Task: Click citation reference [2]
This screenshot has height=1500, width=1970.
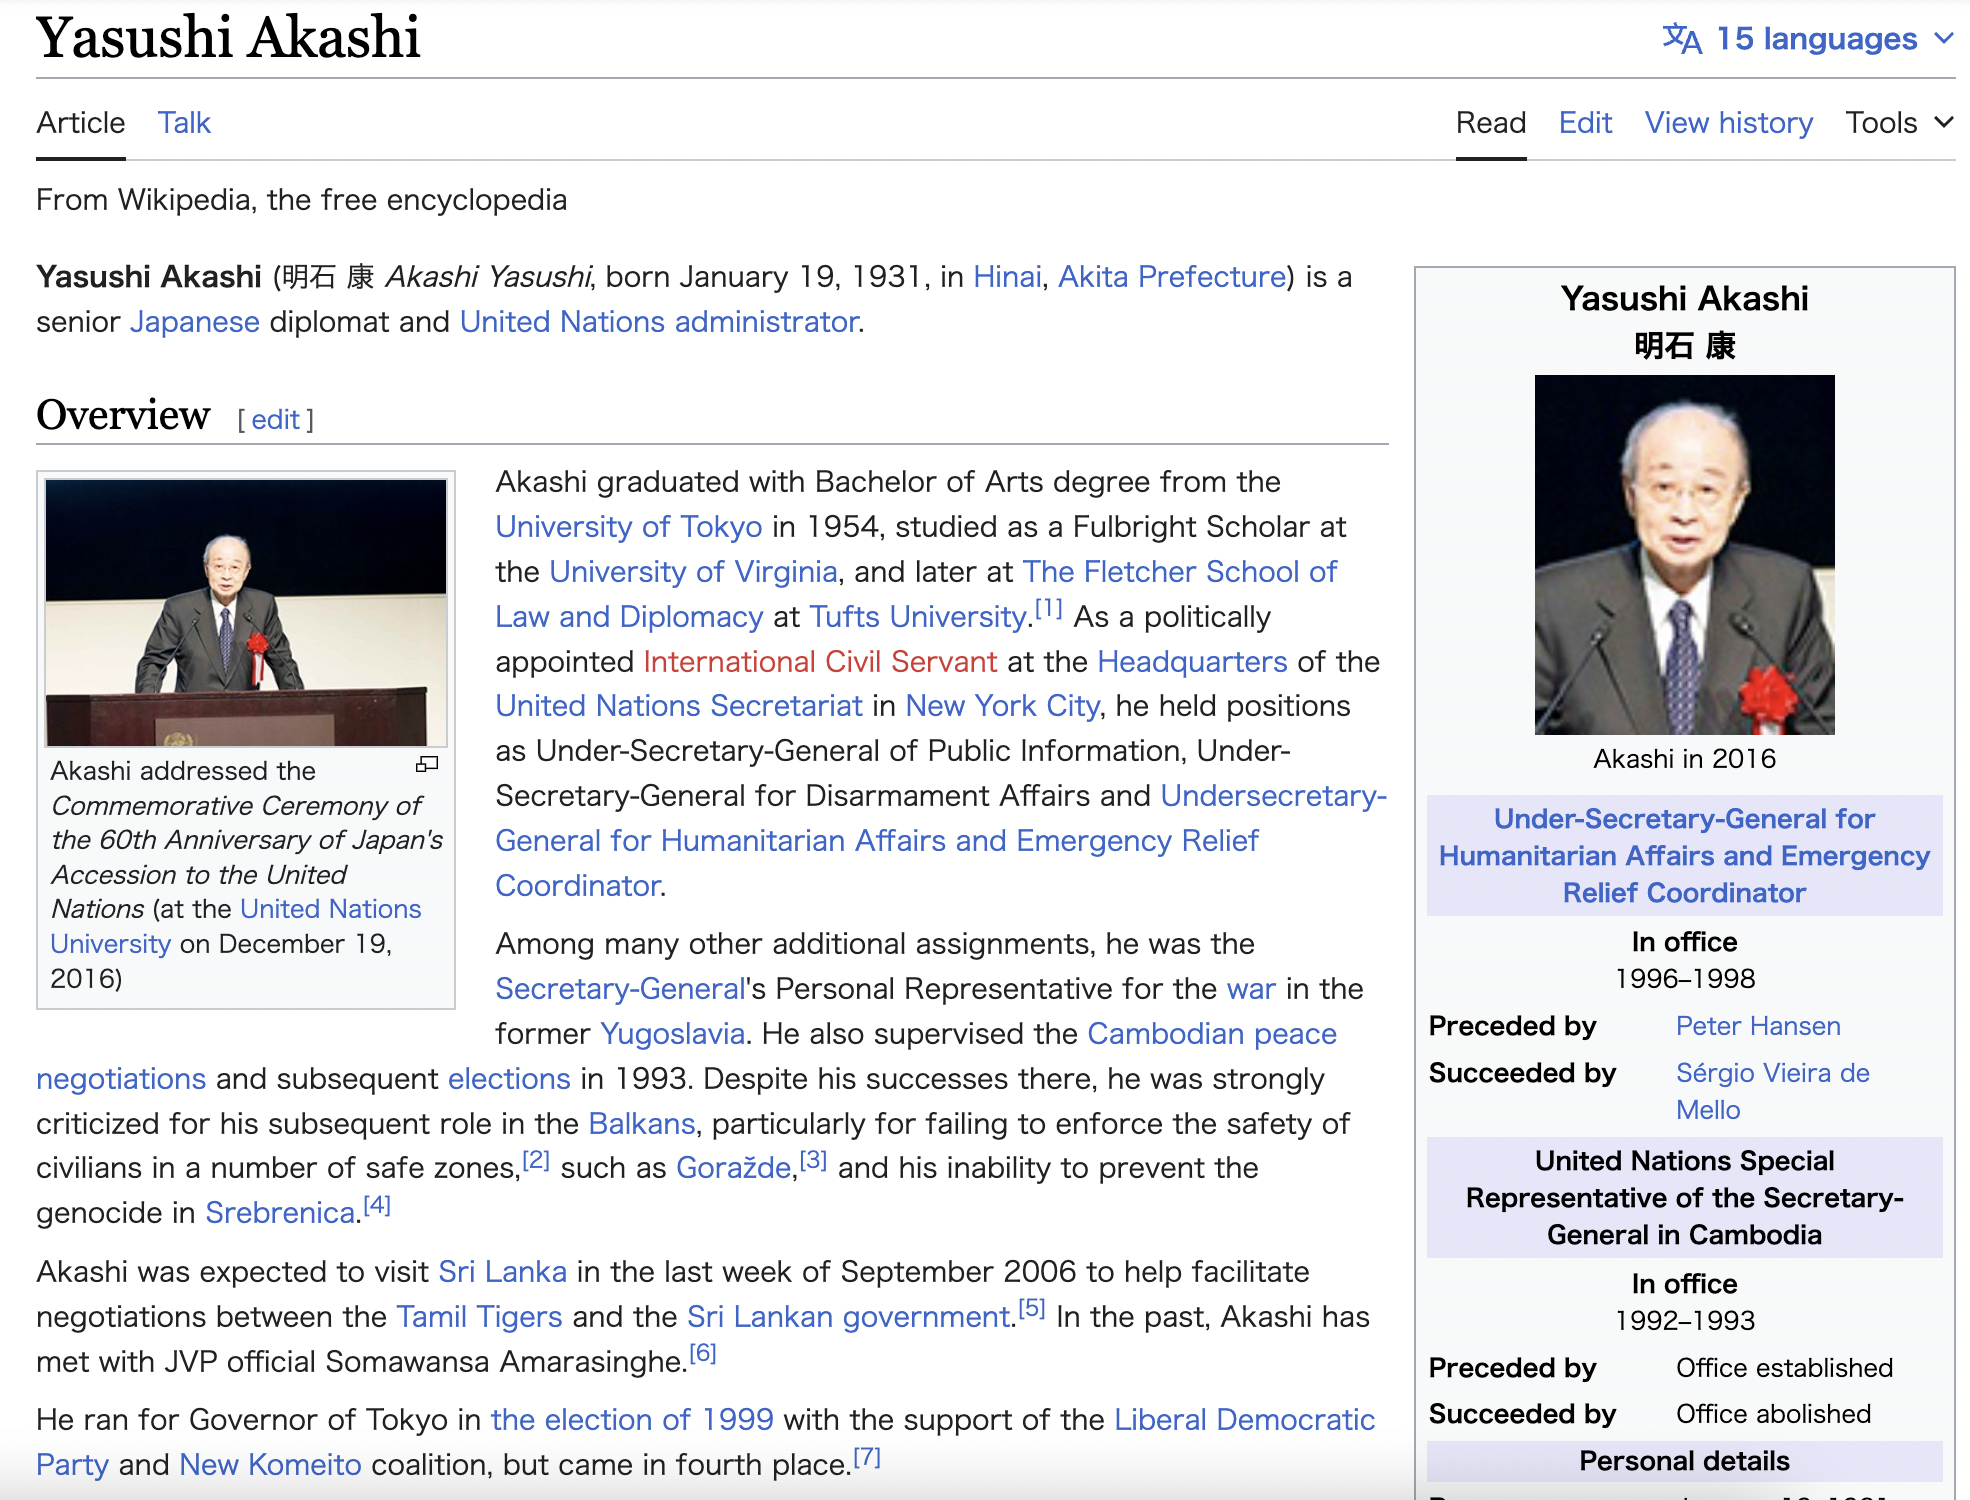Action: coord(536,1160)
